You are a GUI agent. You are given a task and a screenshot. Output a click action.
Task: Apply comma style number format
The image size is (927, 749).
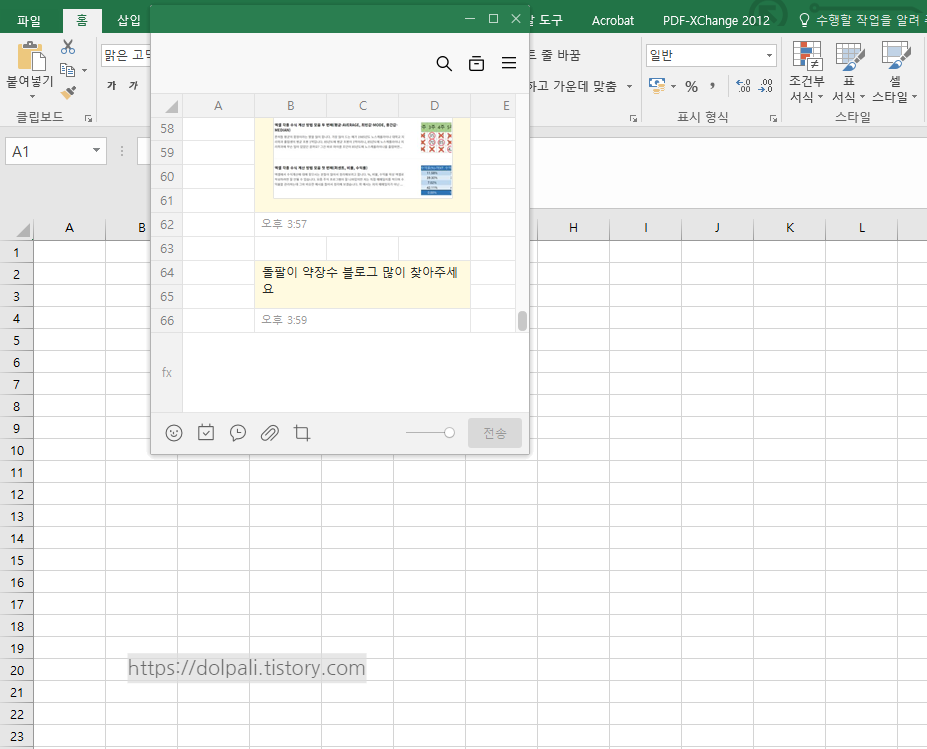pos(712,87)
